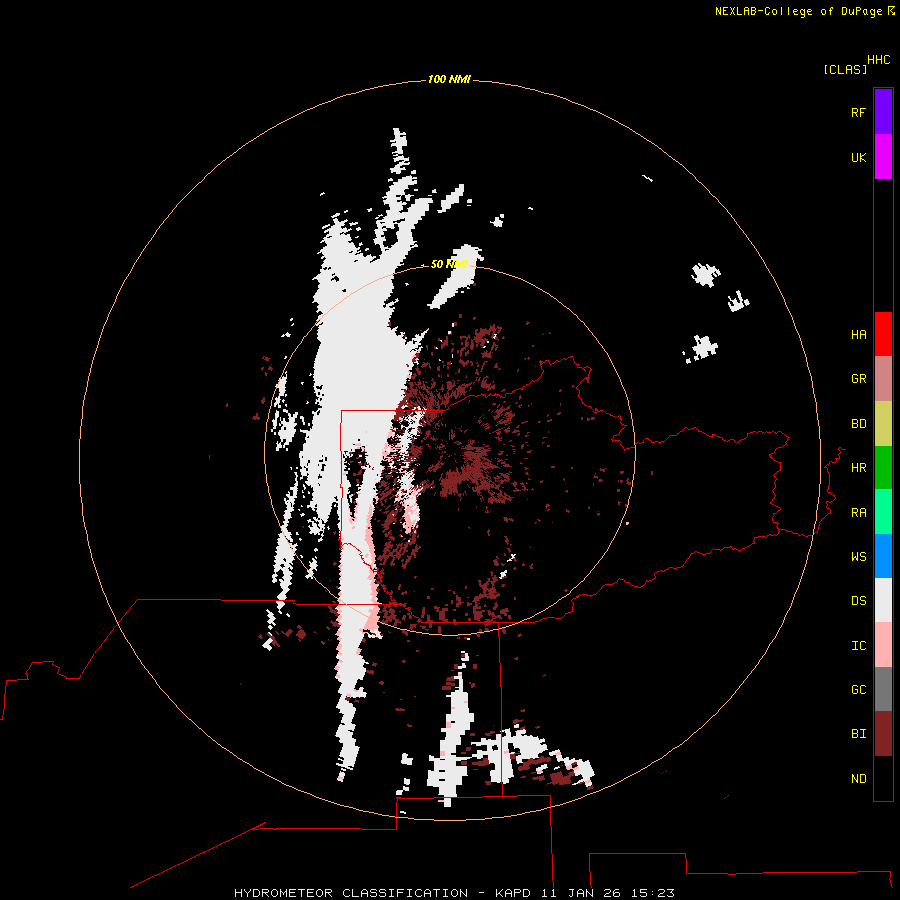Click the HHC product label
900x900 pixels.
pyautogui.click(x=878, y=60)
